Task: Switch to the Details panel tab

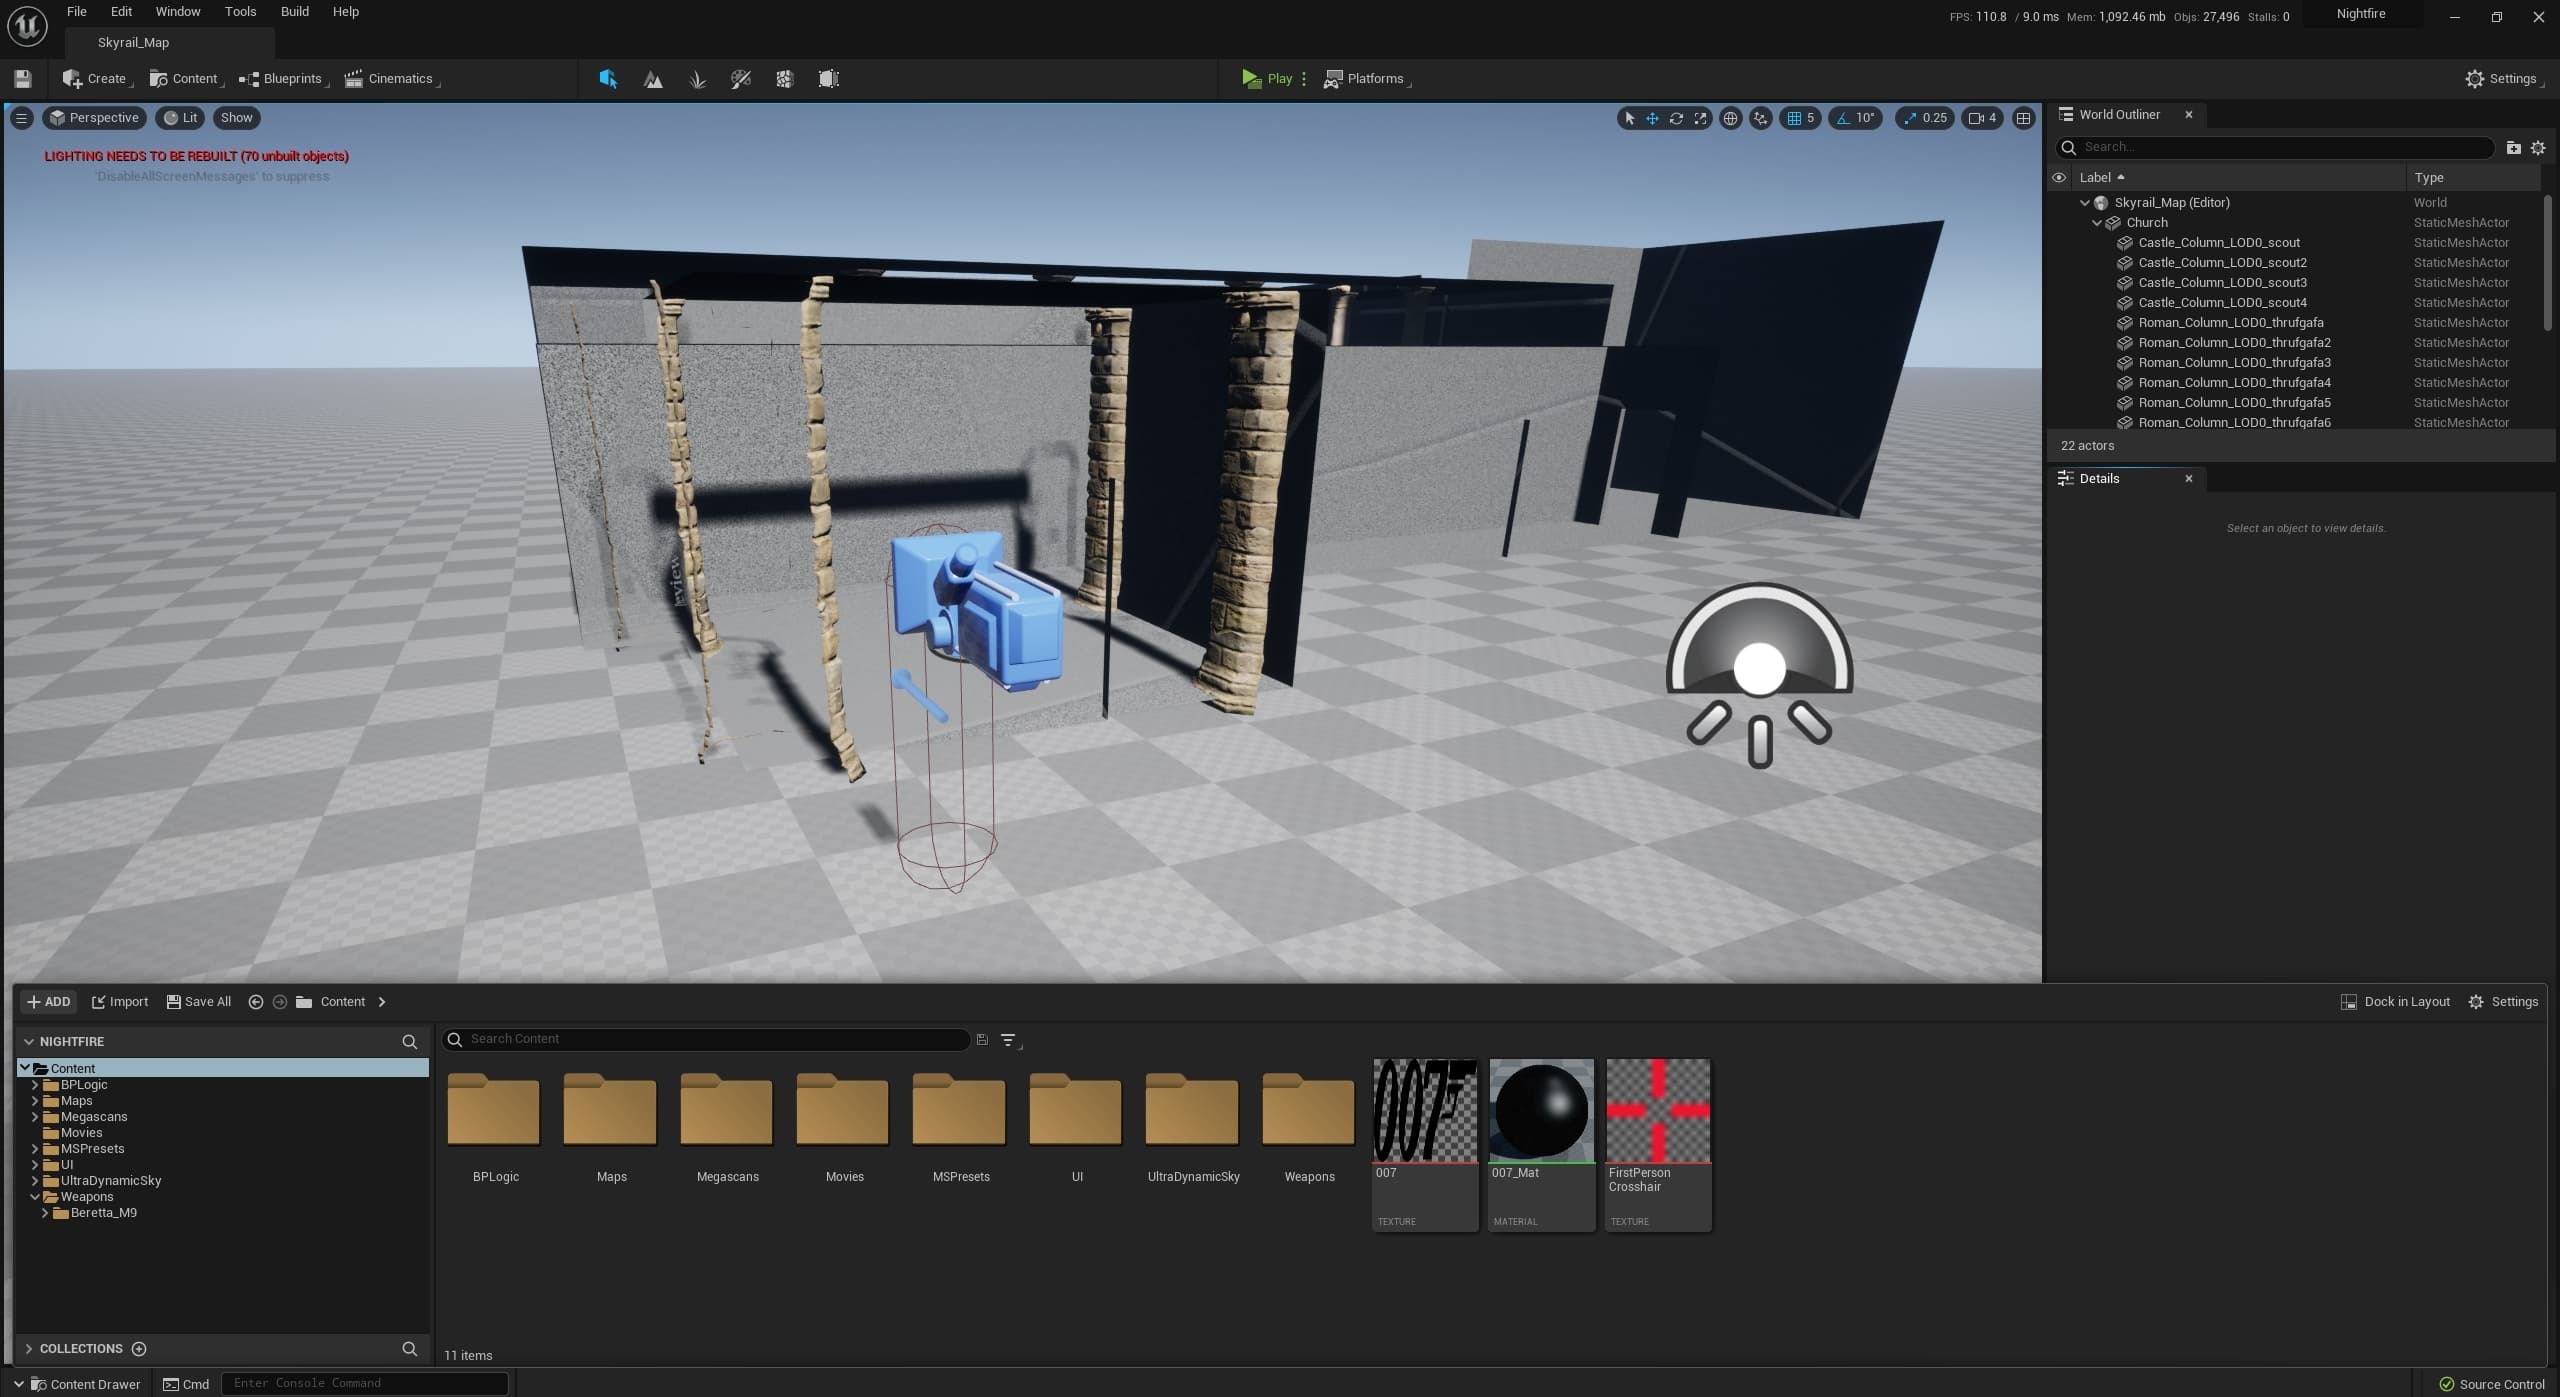Action: click(x=2099, y=479)
